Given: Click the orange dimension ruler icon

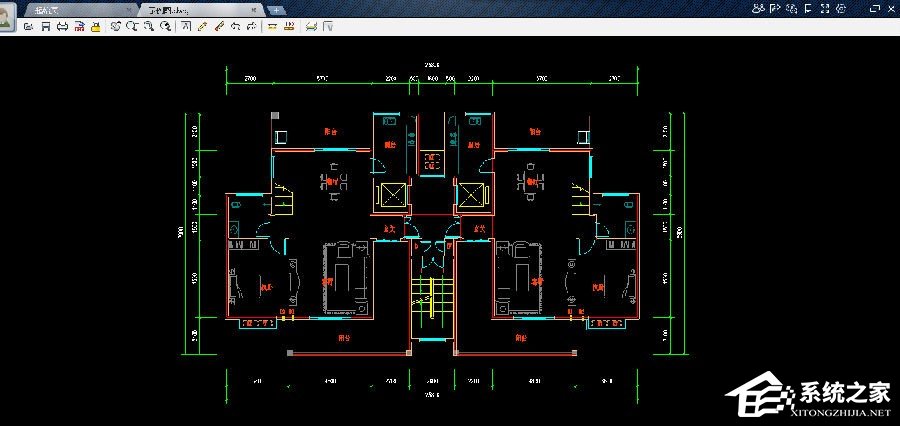Looking at the screenshot, I should [289, 26].
